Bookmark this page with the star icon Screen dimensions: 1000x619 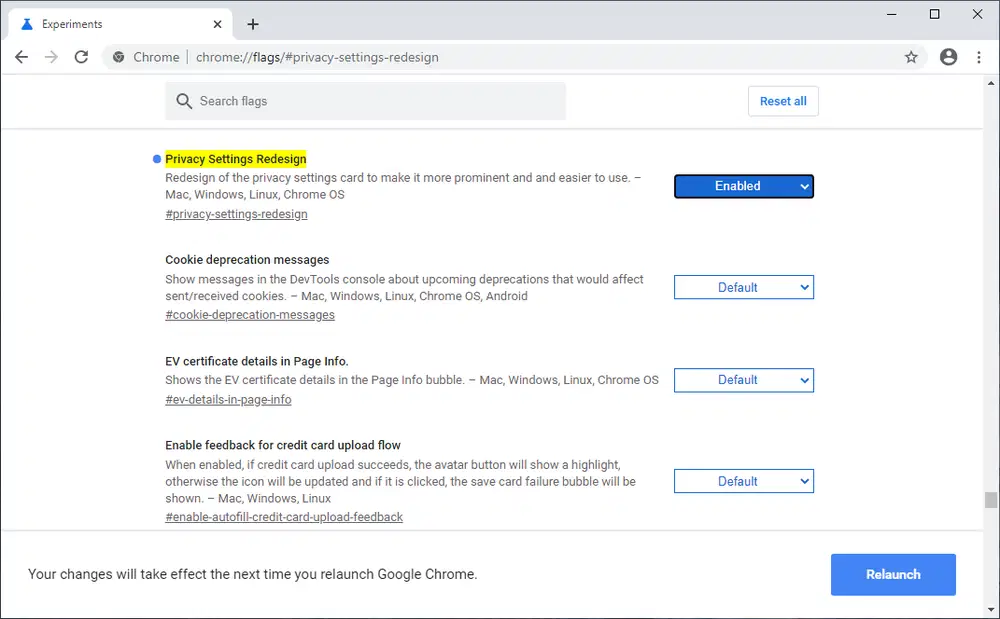point(911,57)
